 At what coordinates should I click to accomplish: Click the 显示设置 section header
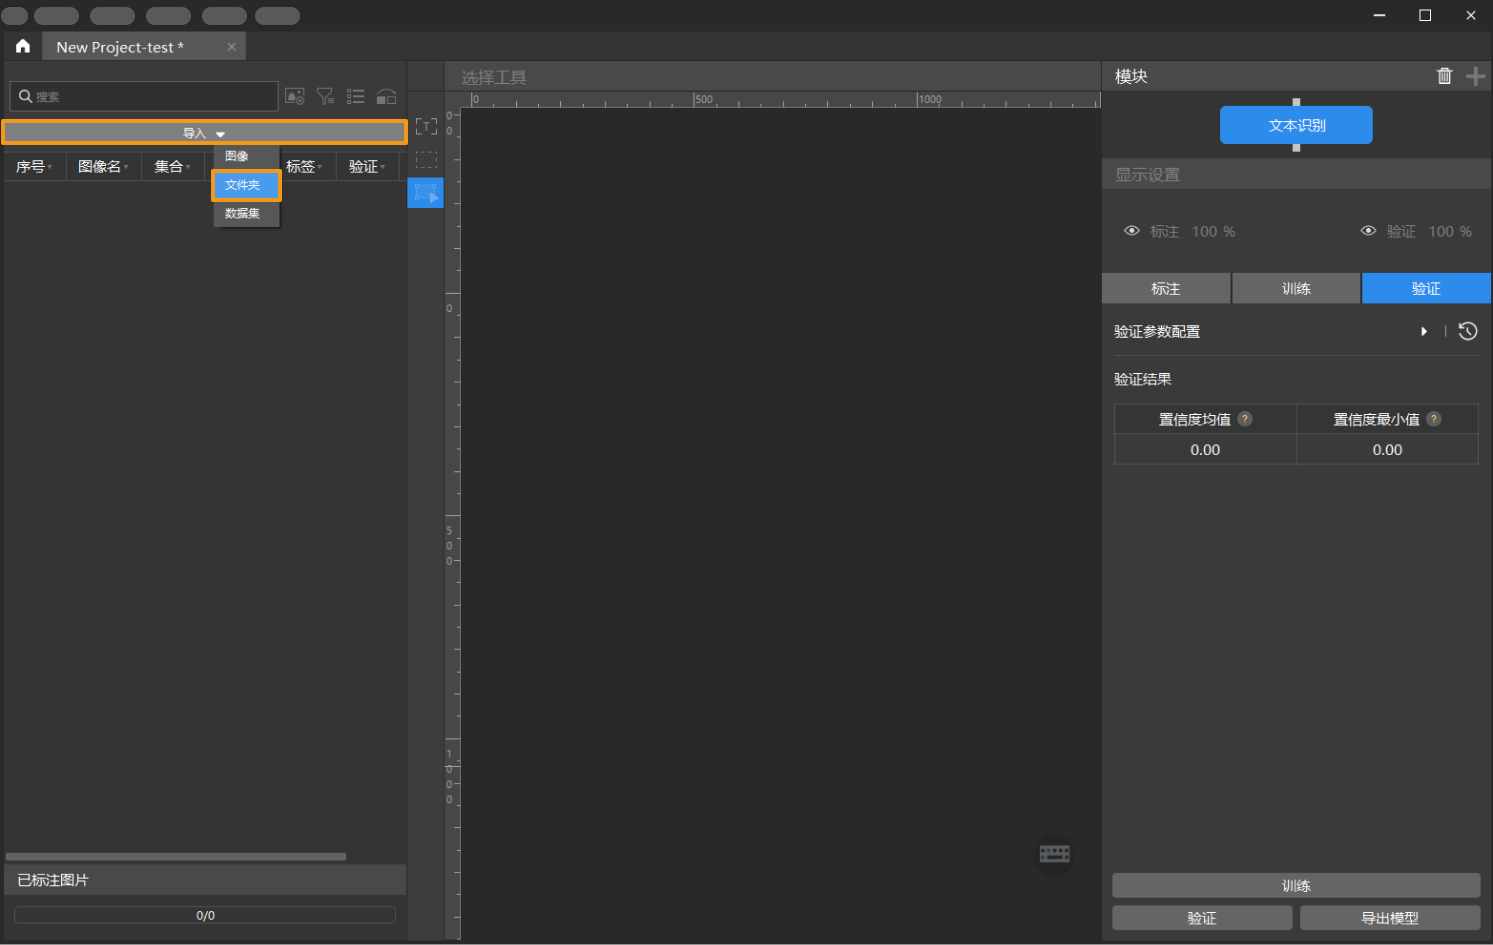click(1296, 174)
